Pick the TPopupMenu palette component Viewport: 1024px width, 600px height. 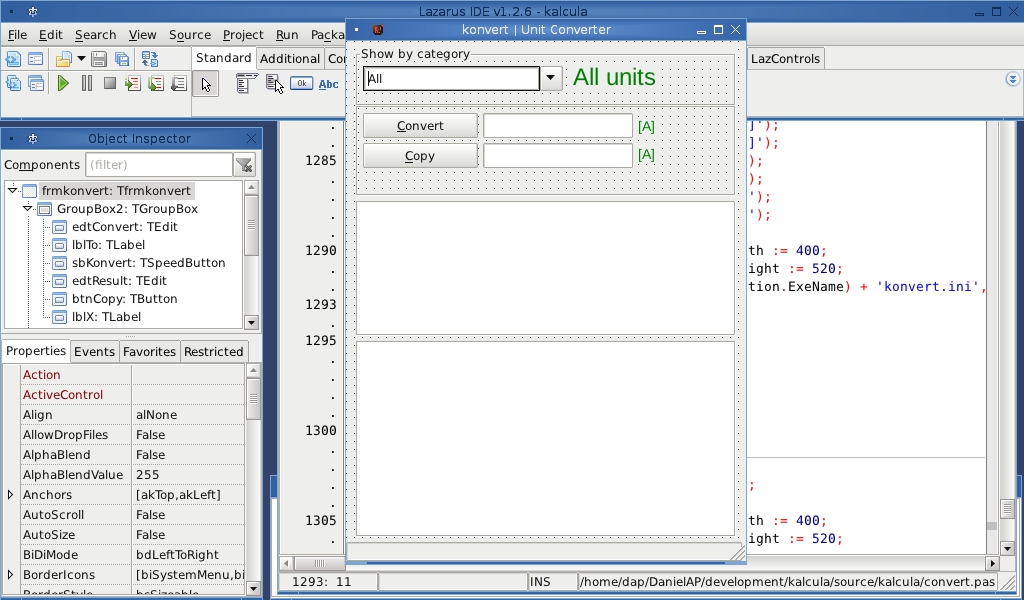274,84
